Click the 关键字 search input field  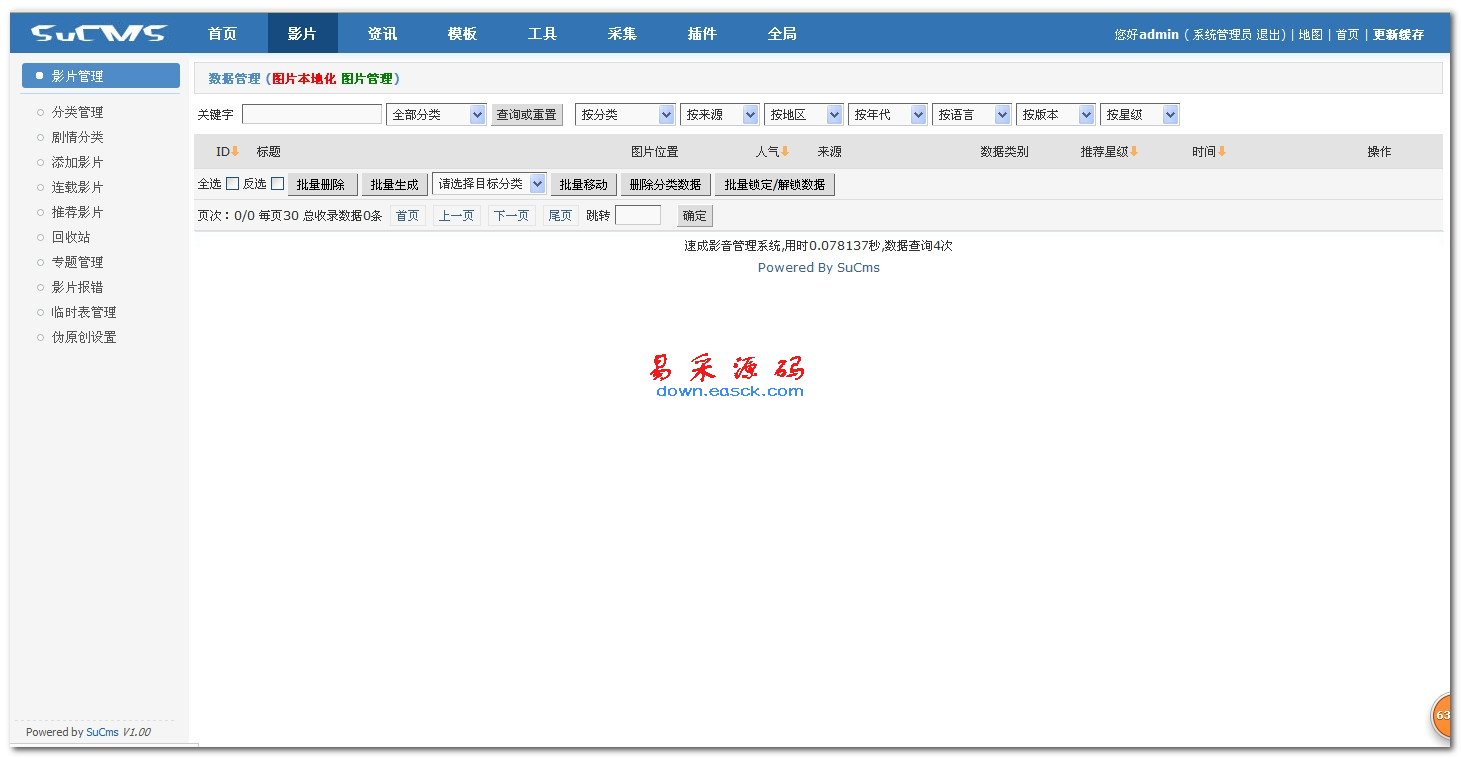312,115
